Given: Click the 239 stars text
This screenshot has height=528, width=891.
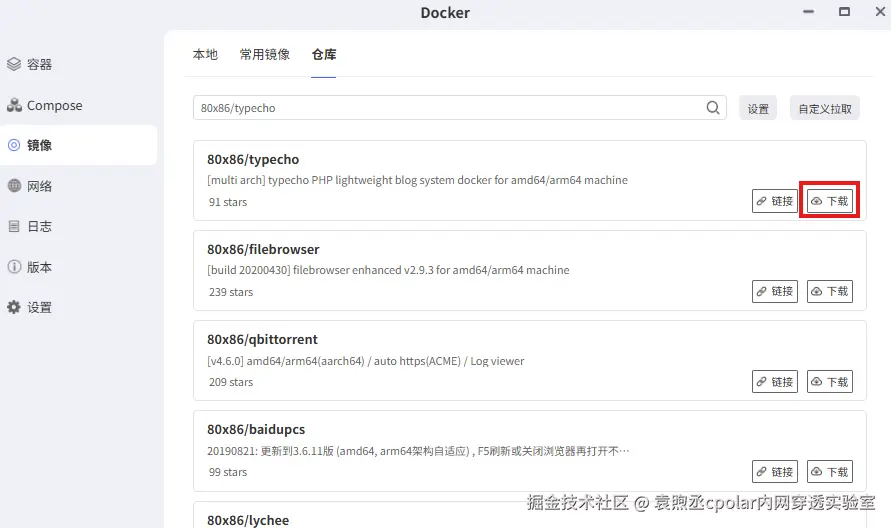Looking at the screenshot, I should pos(231,292).
